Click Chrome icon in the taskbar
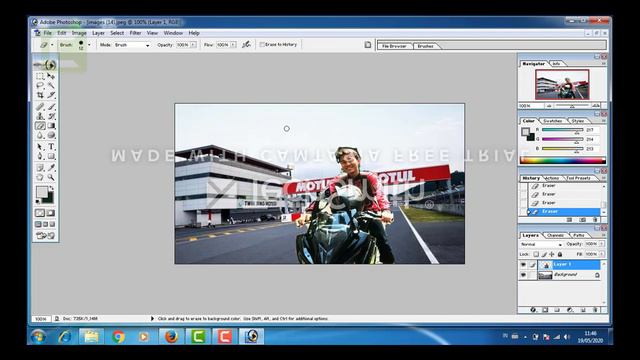 point(118,336)
